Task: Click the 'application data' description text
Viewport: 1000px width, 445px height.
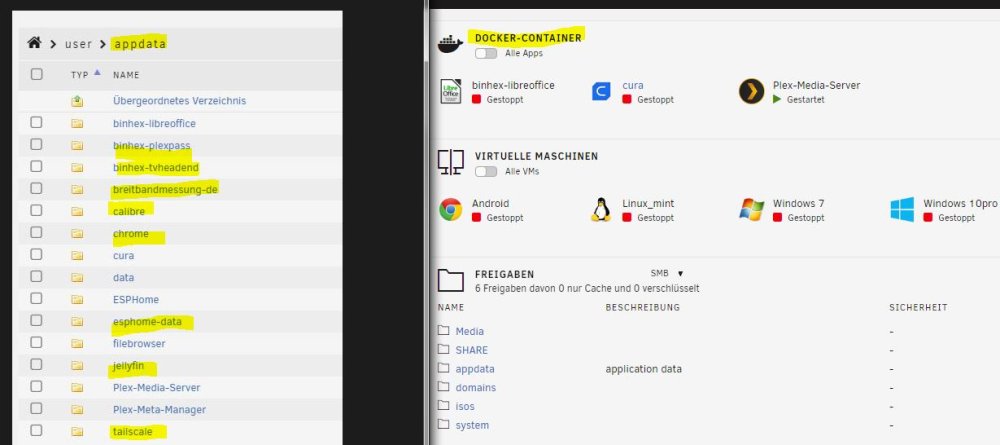Action: (643, 369)
